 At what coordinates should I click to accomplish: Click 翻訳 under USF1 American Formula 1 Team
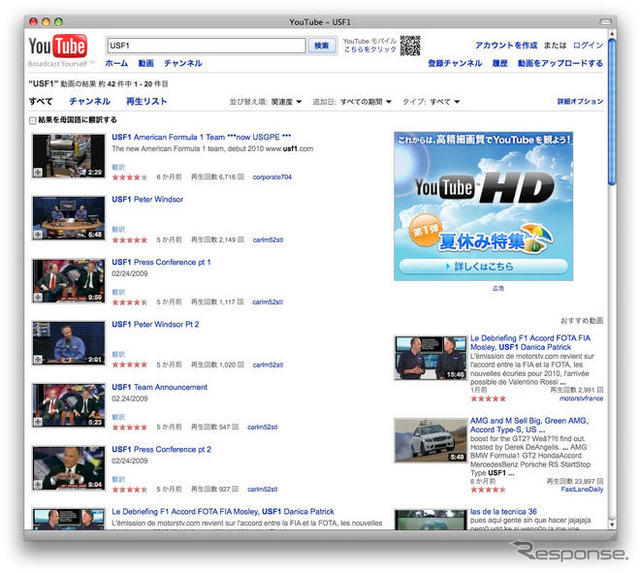pos(118,167)
